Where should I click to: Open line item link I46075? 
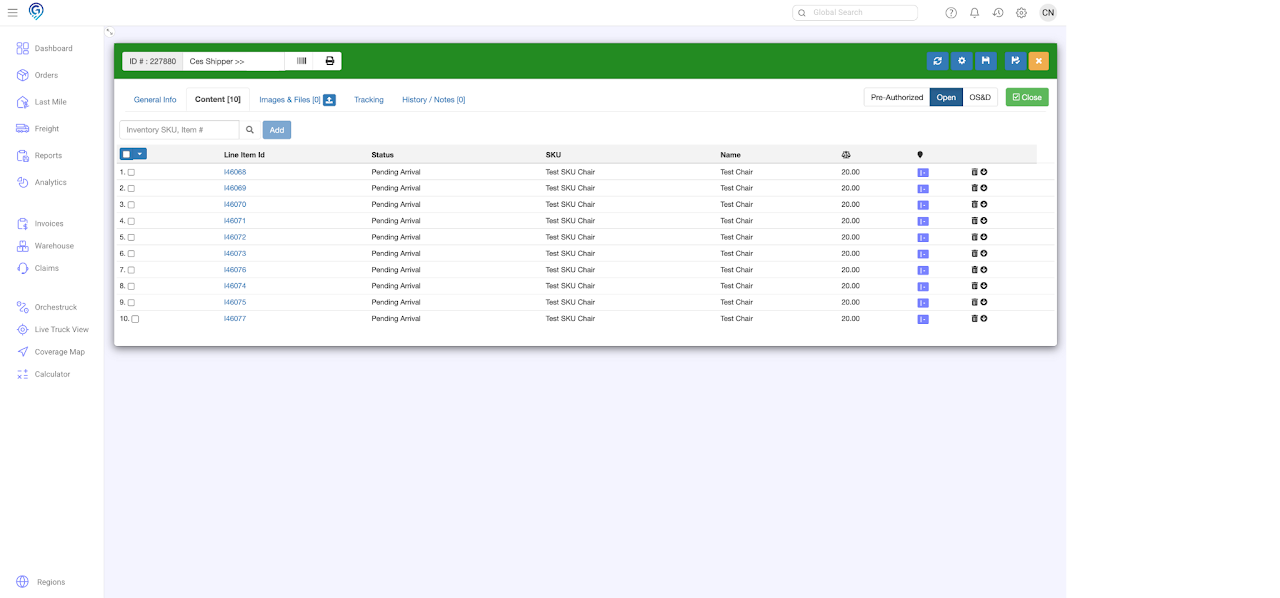[x=235, y=302]
